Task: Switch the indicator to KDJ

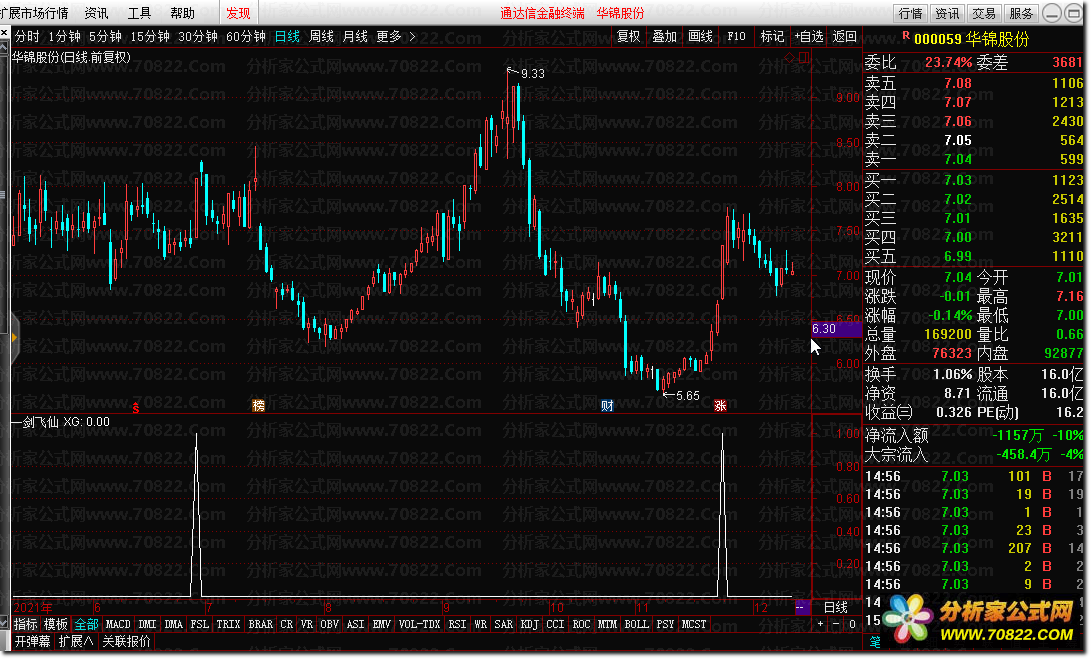Action: pyautogui.click(x=529, y=624)
